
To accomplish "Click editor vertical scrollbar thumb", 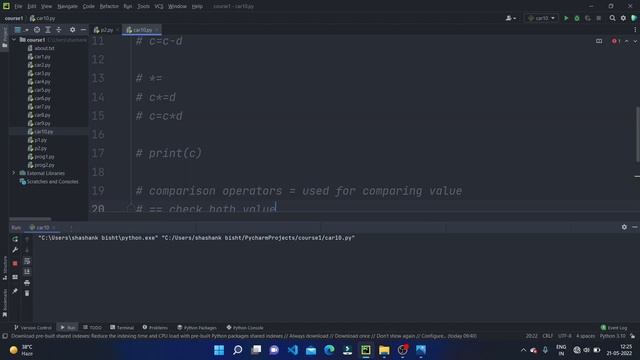I will coord(637,134).
